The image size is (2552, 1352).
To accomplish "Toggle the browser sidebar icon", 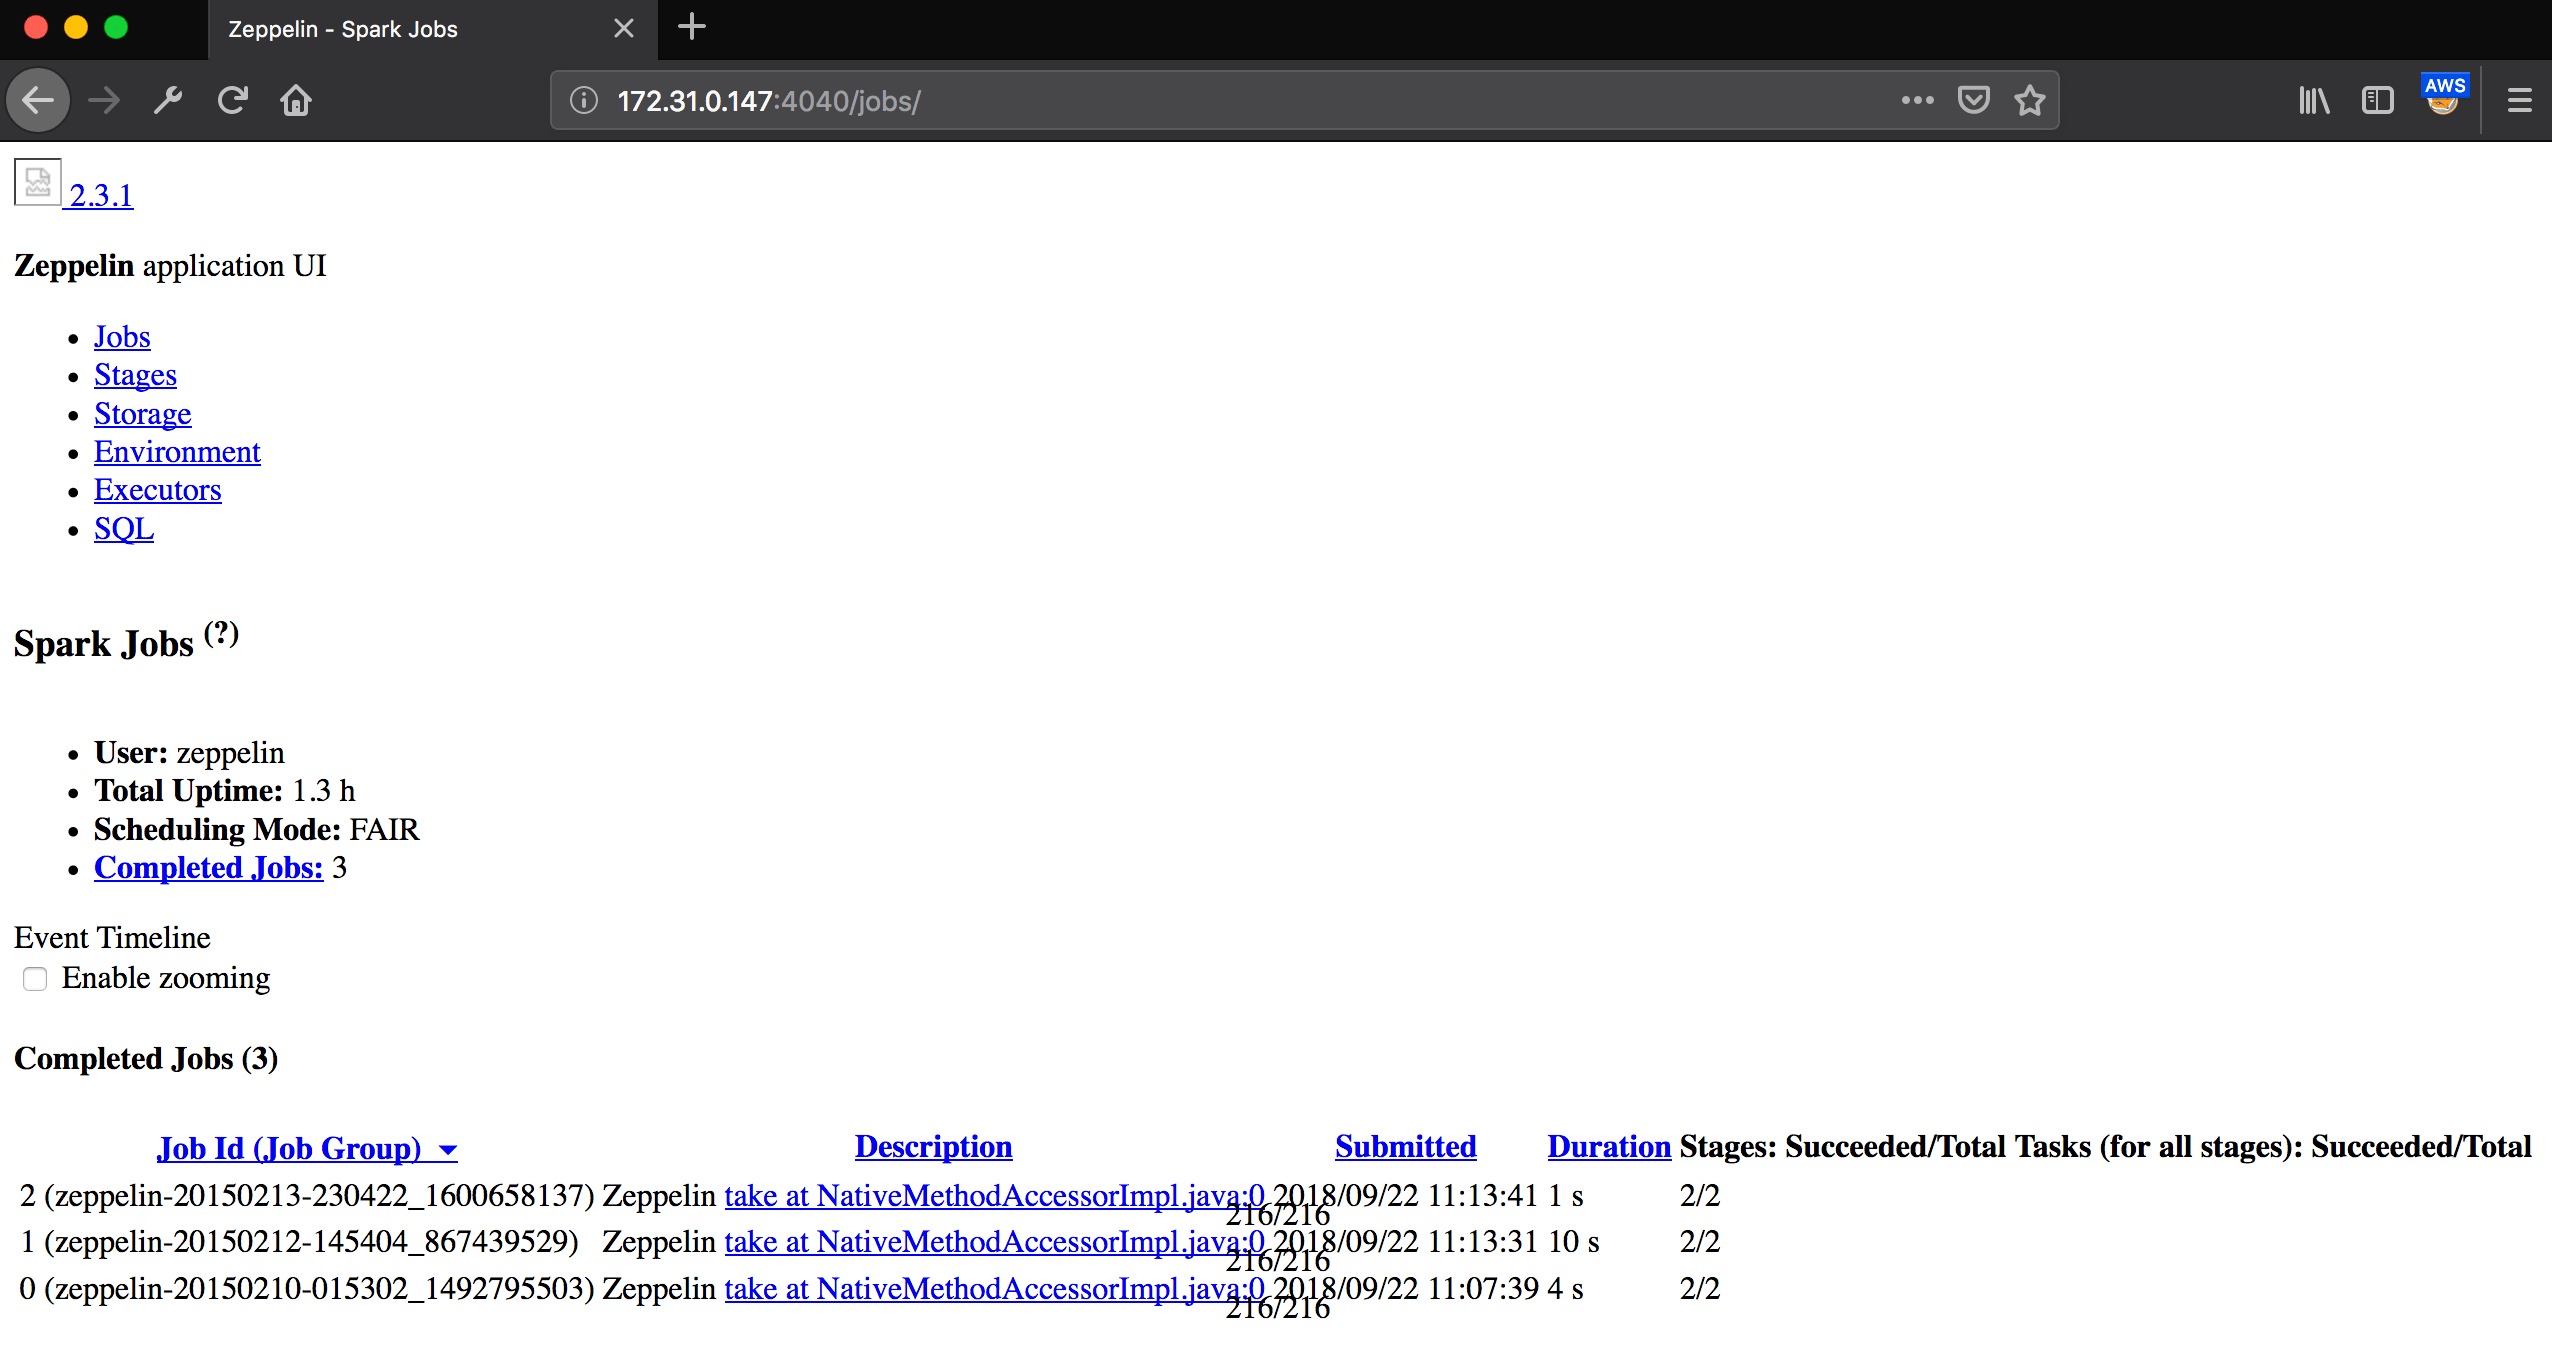I will point(2379,100).
